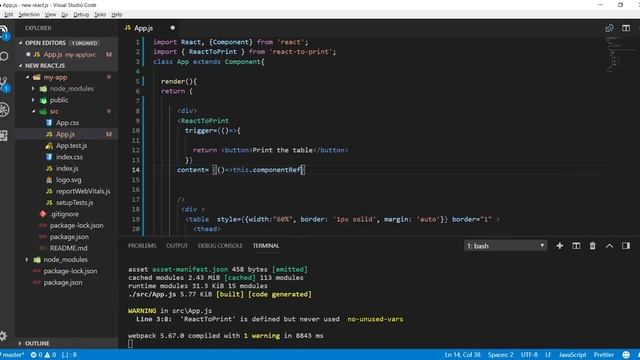Viewport: 640px width, 360px height.
Task: Open the Debug menu
Action: point(81,14)
